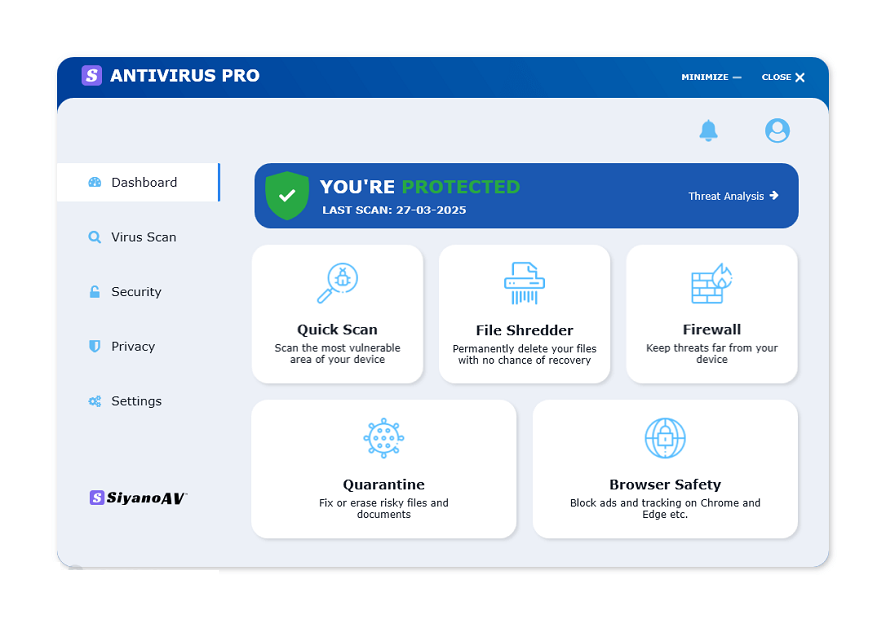Viewport: 886px width, 624px height.
Task: Open File Shredder card
Action: [524, 314]
